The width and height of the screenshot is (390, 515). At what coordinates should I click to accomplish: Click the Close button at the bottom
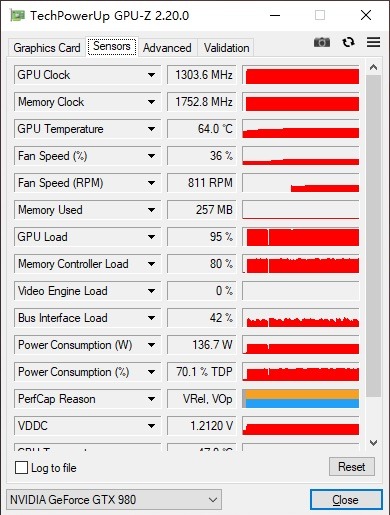[x=346, y=500]
